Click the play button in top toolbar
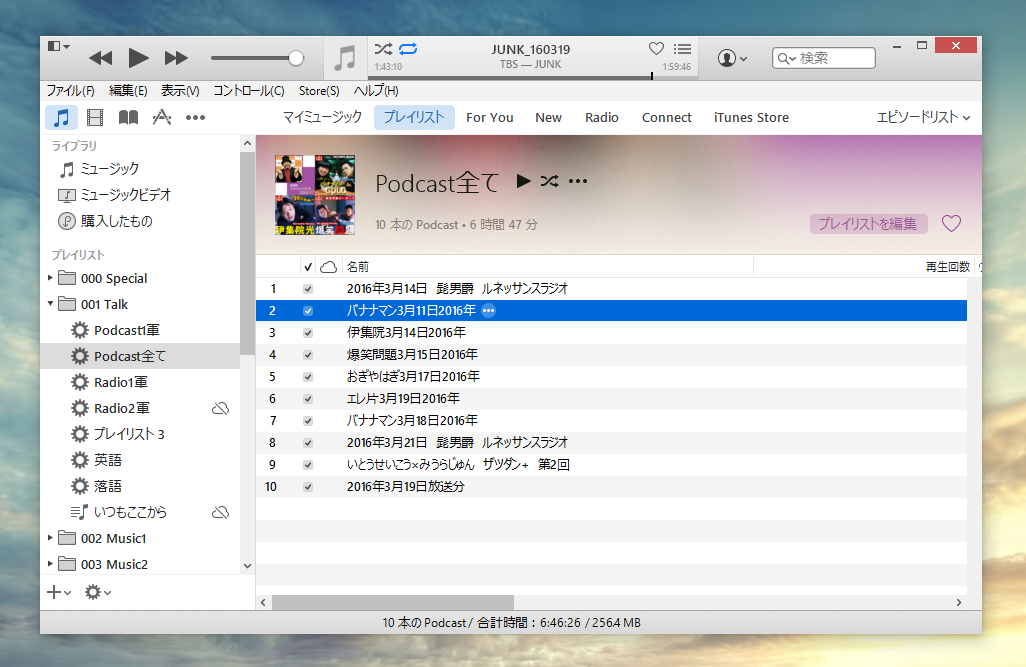Screen dimensions: 1026x667 (138, 58)
